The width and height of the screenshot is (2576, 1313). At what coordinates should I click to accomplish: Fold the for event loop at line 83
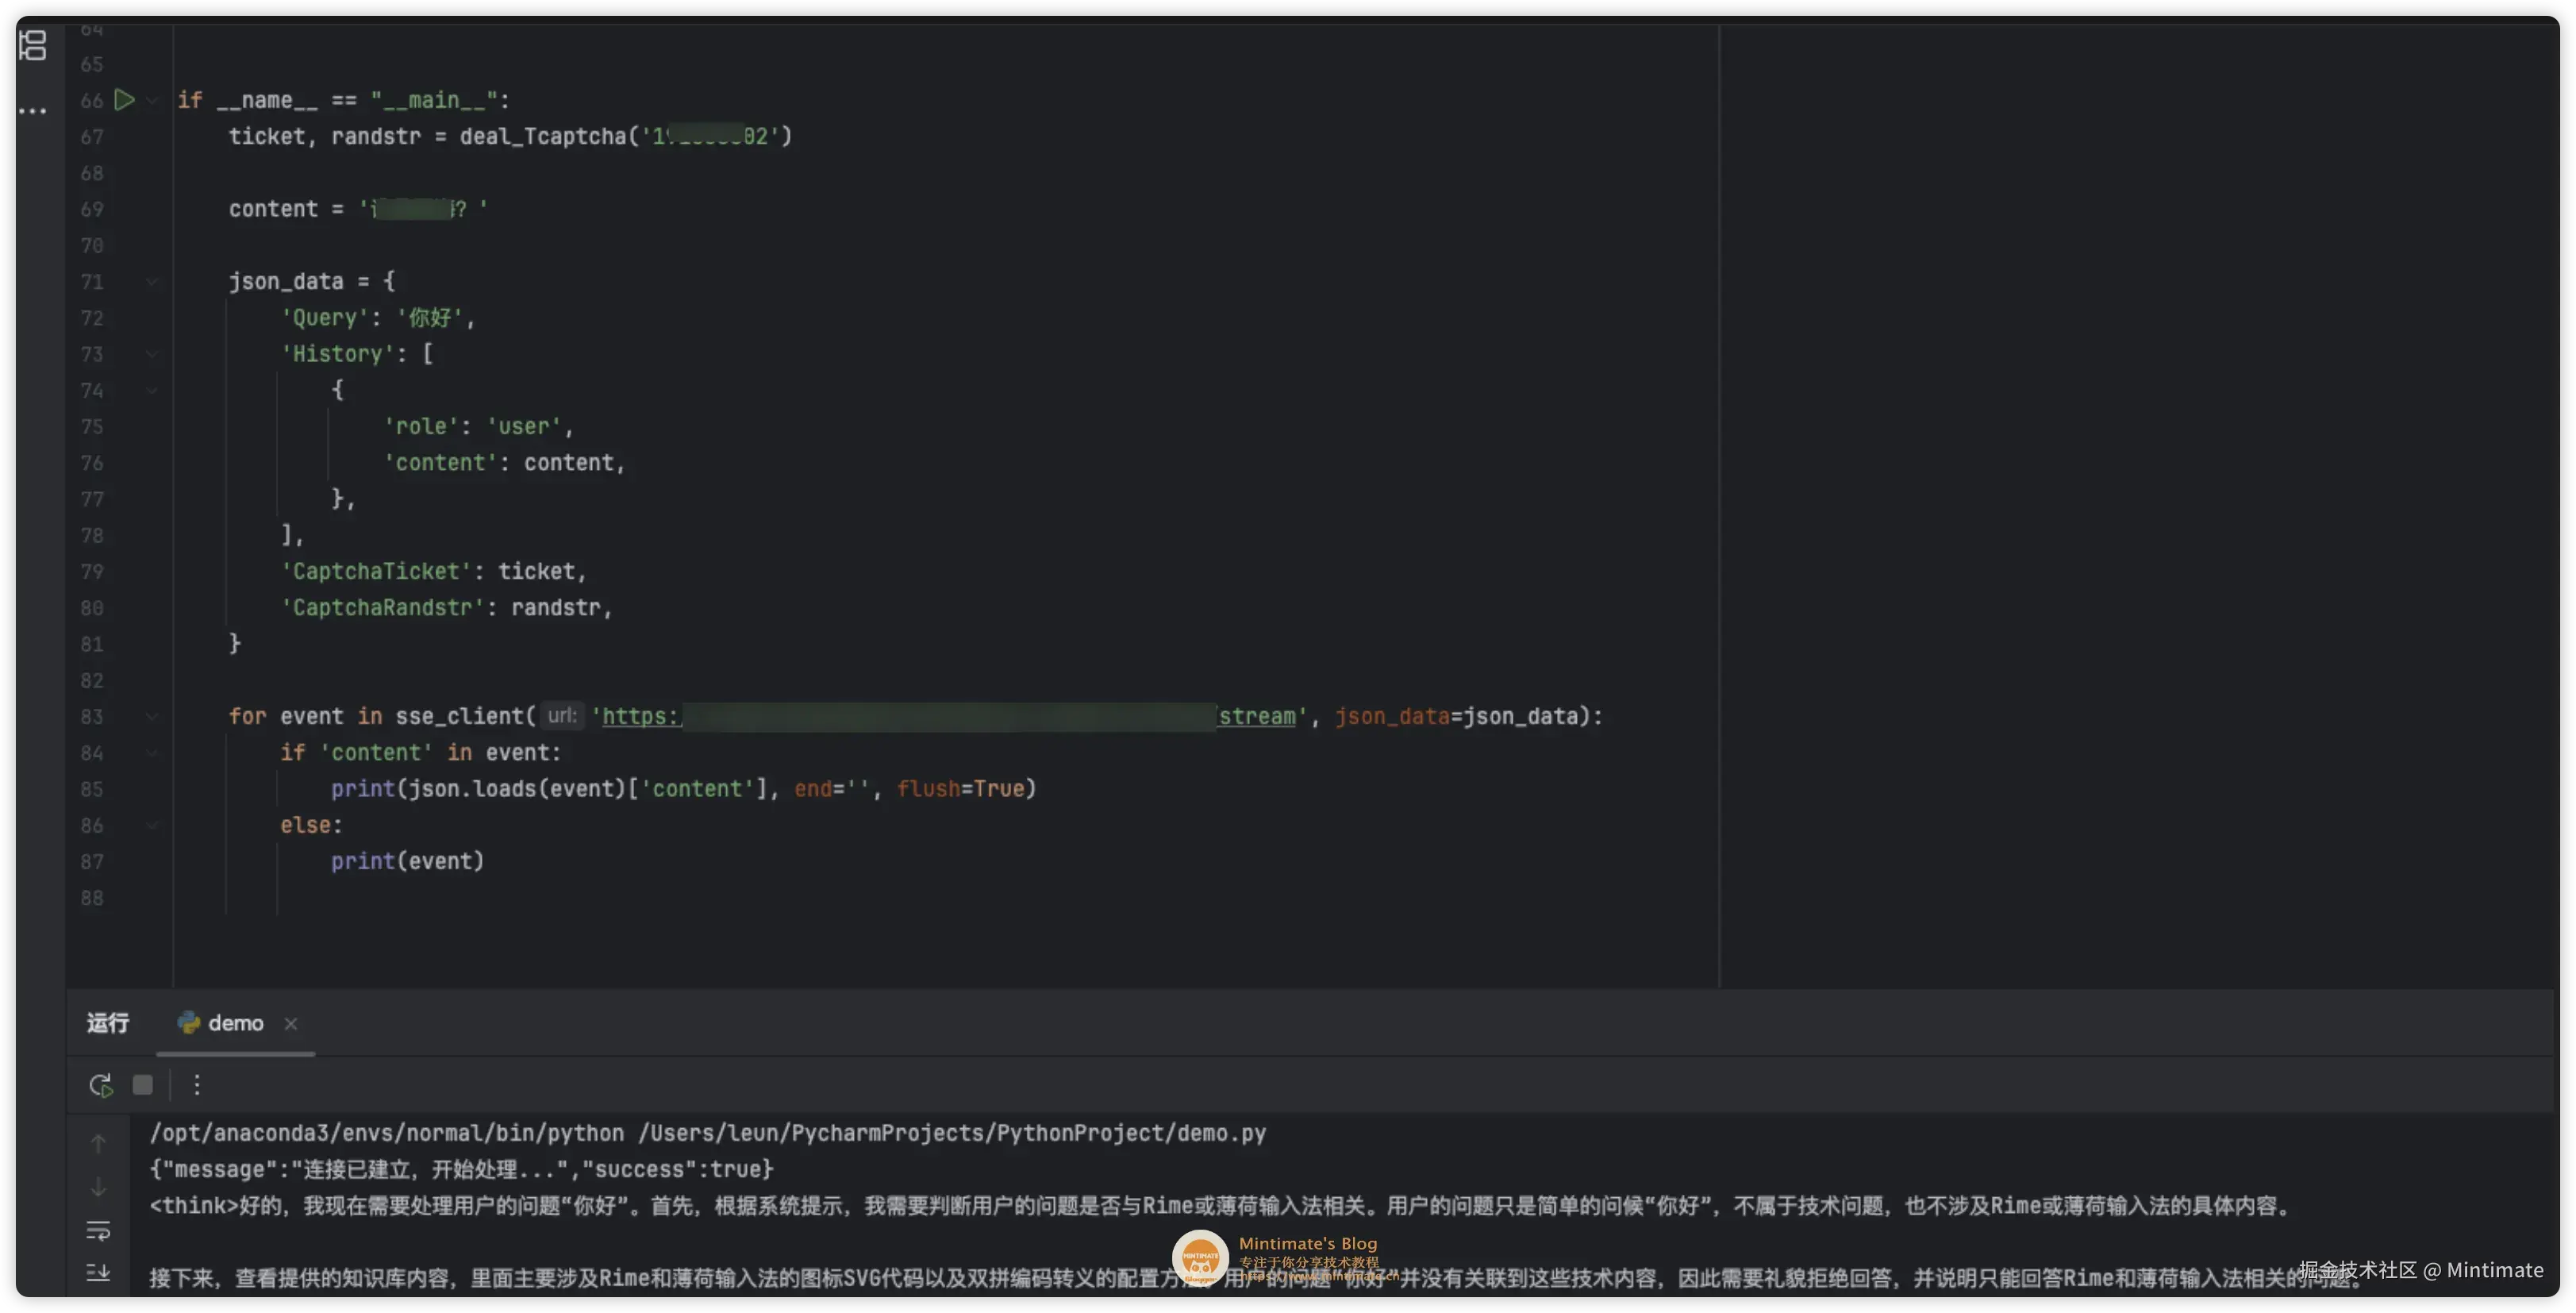(152, 717)
